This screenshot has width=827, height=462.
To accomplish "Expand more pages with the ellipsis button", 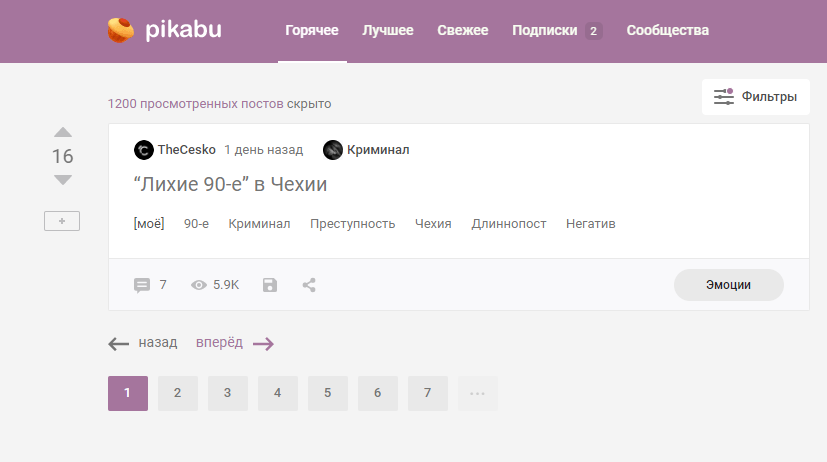I will pyautogui.click(x=477, y=393).
